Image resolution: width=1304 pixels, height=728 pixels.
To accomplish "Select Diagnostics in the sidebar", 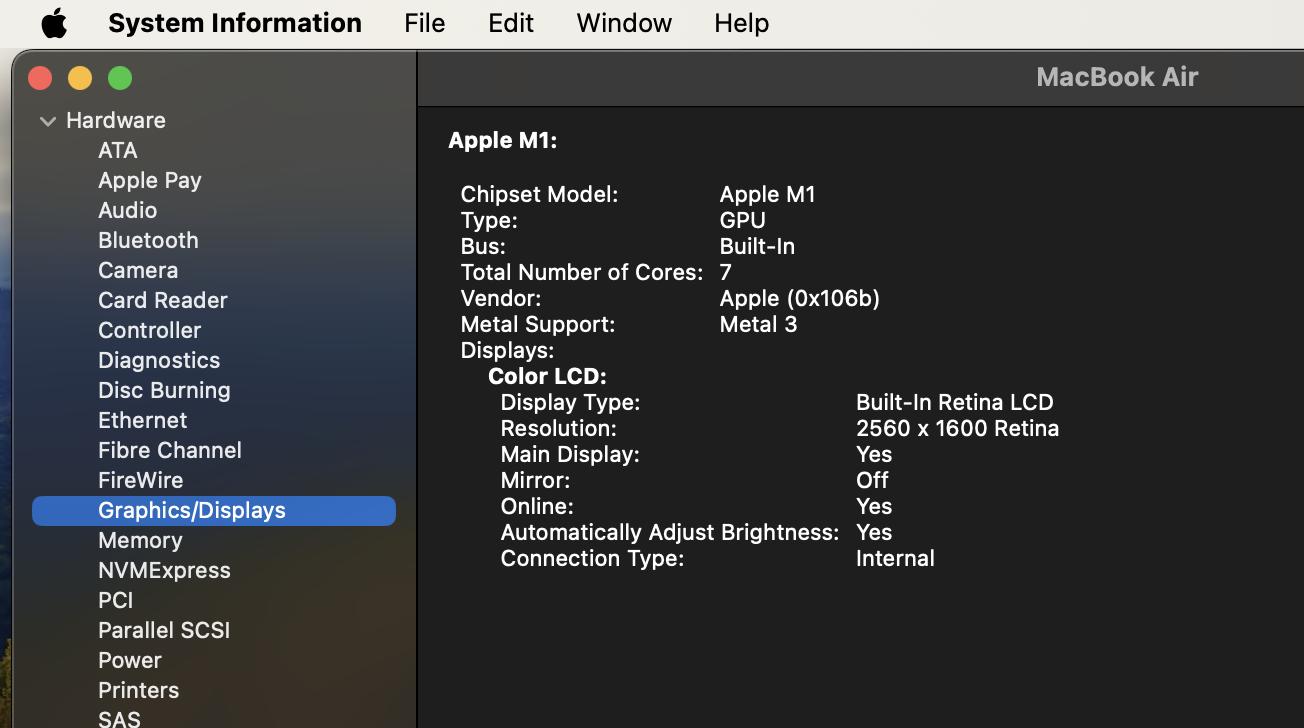I will [x=159, y=360].
